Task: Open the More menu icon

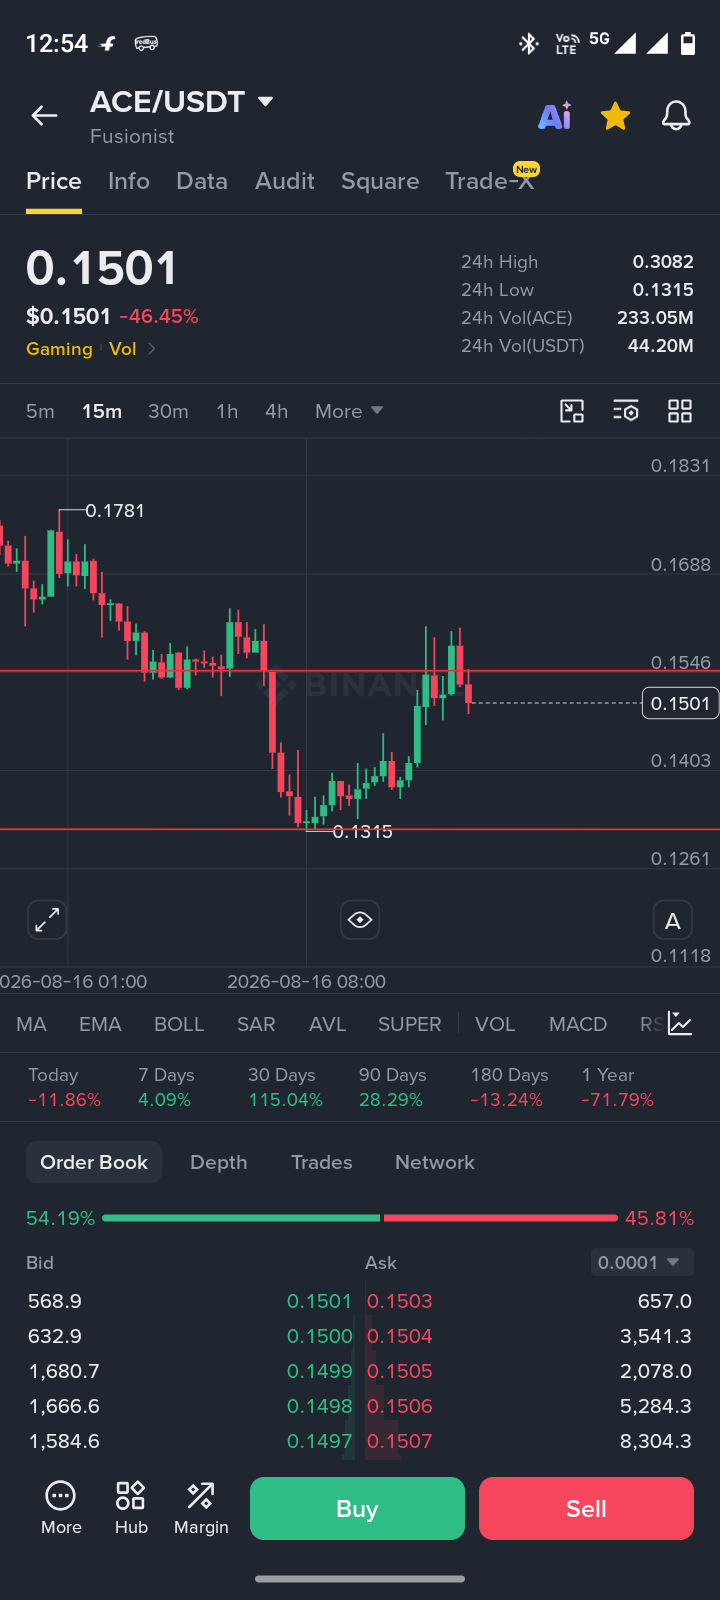Action: point(61,1508)
